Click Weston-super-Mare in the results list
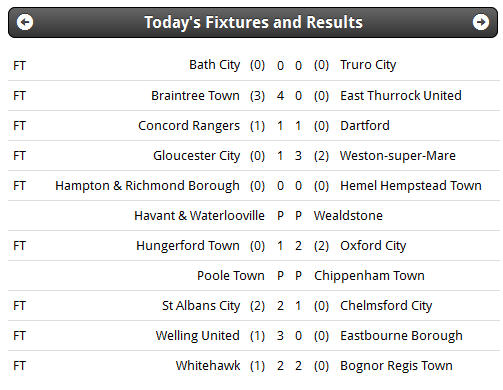 click(x=398, y=156)
